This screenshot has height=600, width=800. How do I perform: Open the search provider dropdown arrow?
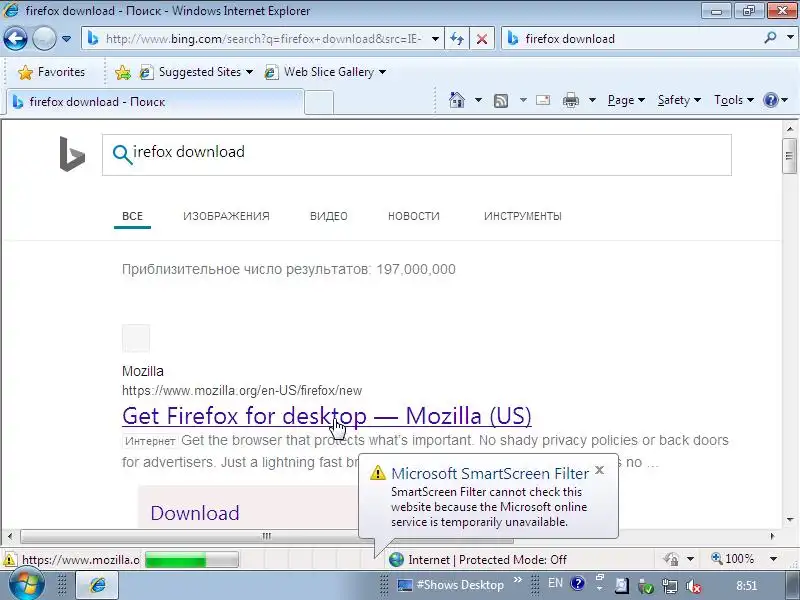(790, 38)
